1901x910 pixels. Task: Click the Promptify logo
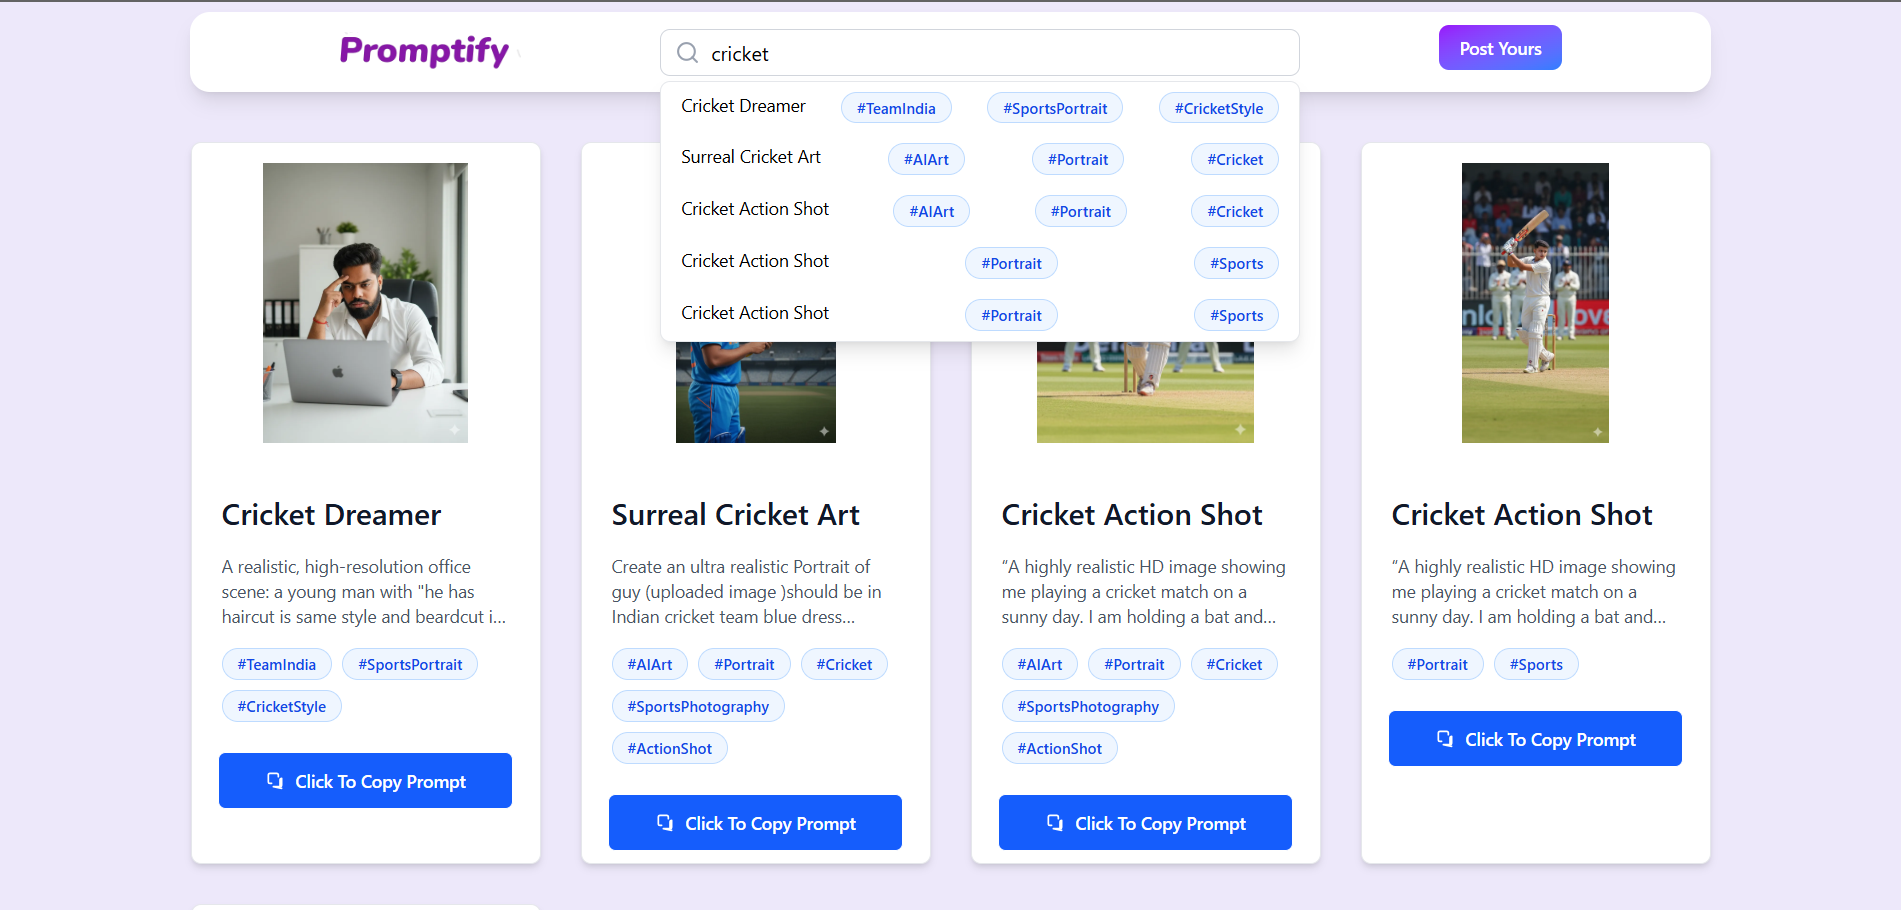coord(424,51)
